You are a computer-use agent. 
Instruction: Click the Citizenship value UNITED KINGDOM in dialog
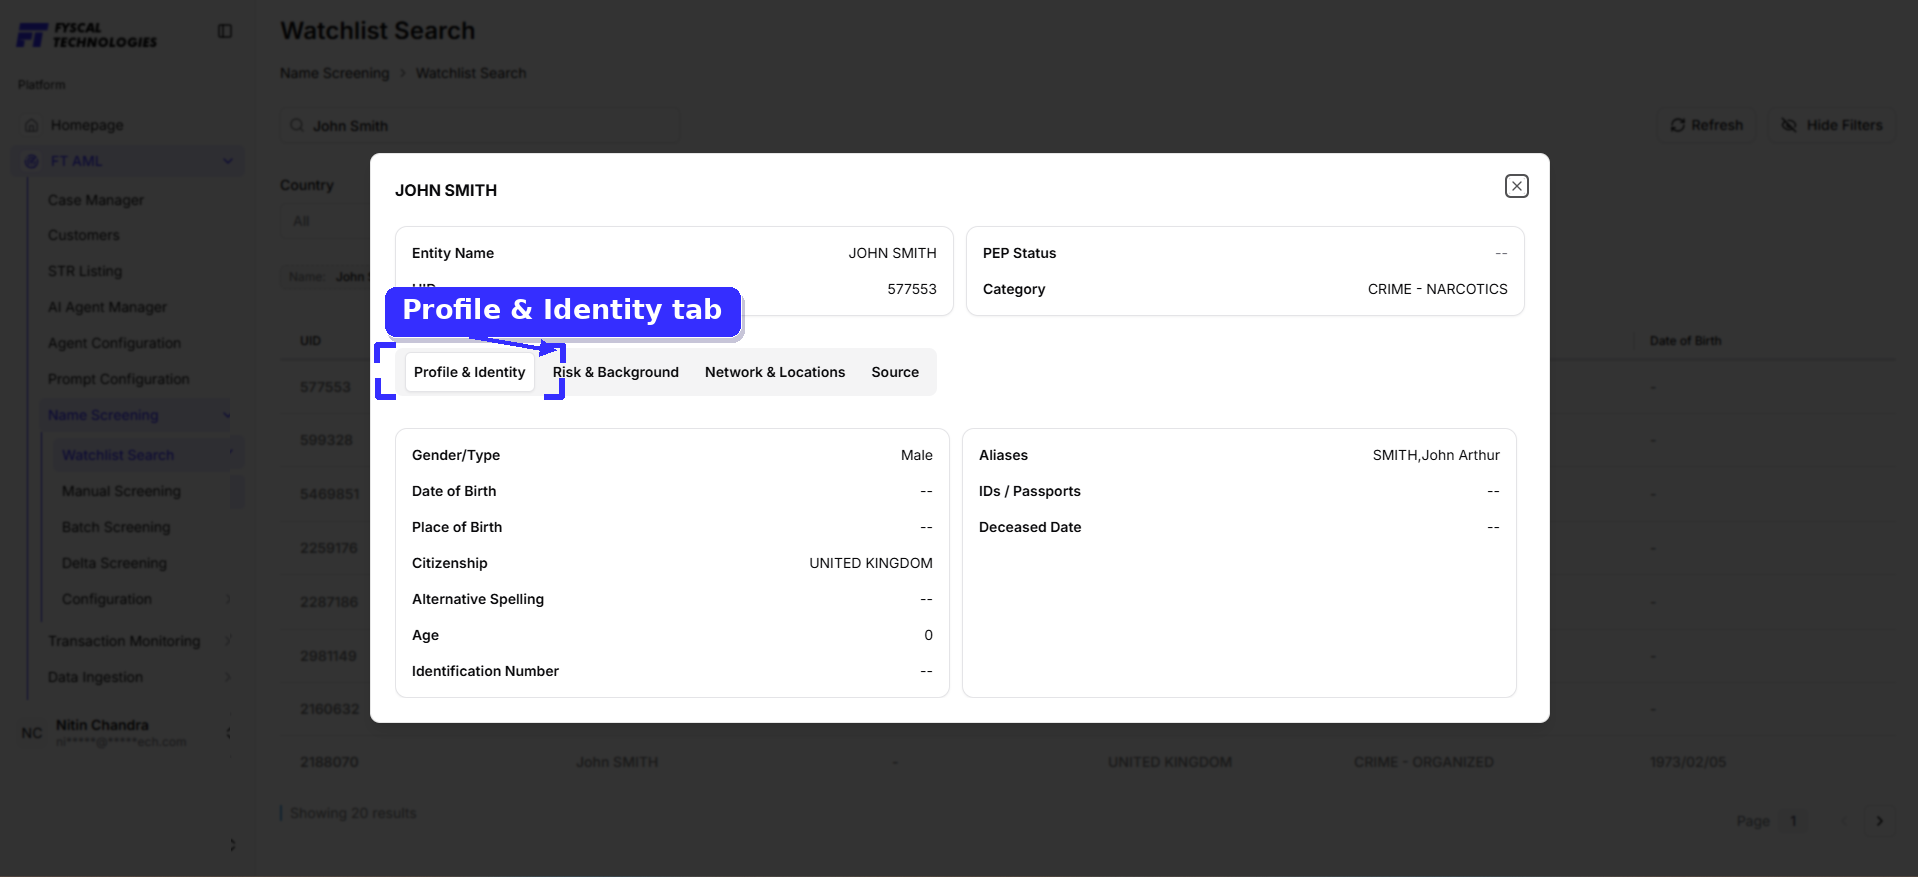(871, 563)
